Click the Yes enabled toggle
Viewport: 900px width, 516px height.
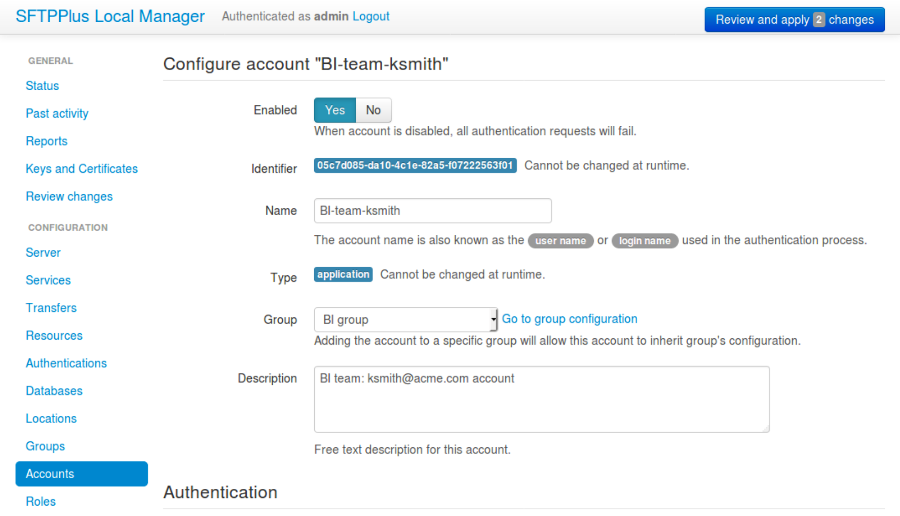click(x=335, y=110)
